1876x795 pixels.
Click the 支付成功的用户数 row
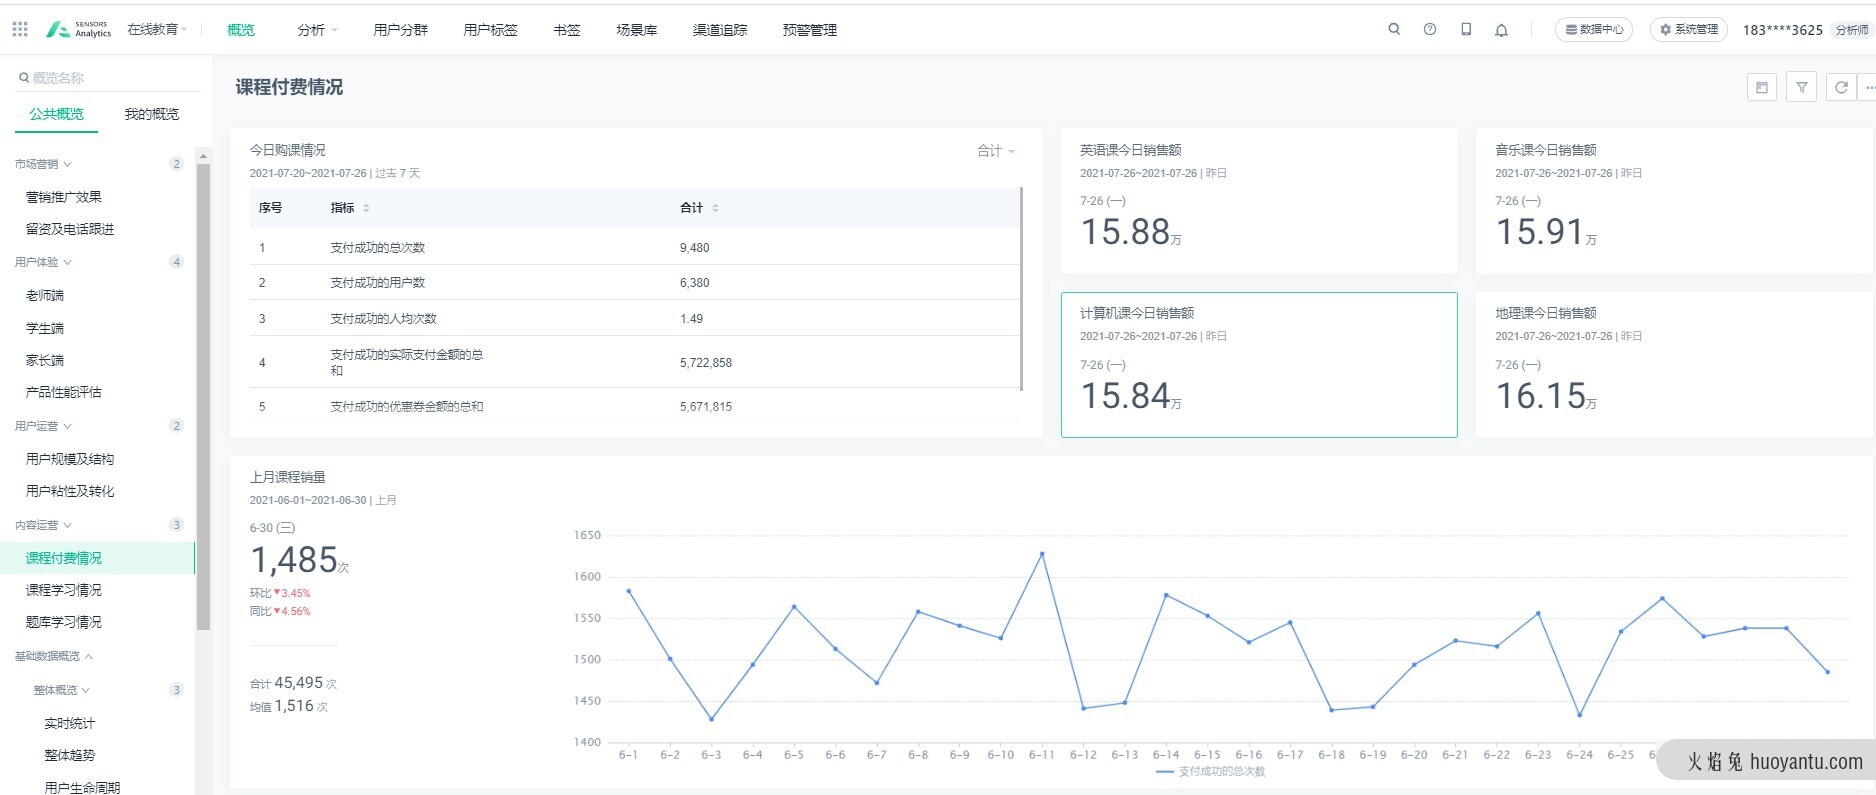coord(635,283)
